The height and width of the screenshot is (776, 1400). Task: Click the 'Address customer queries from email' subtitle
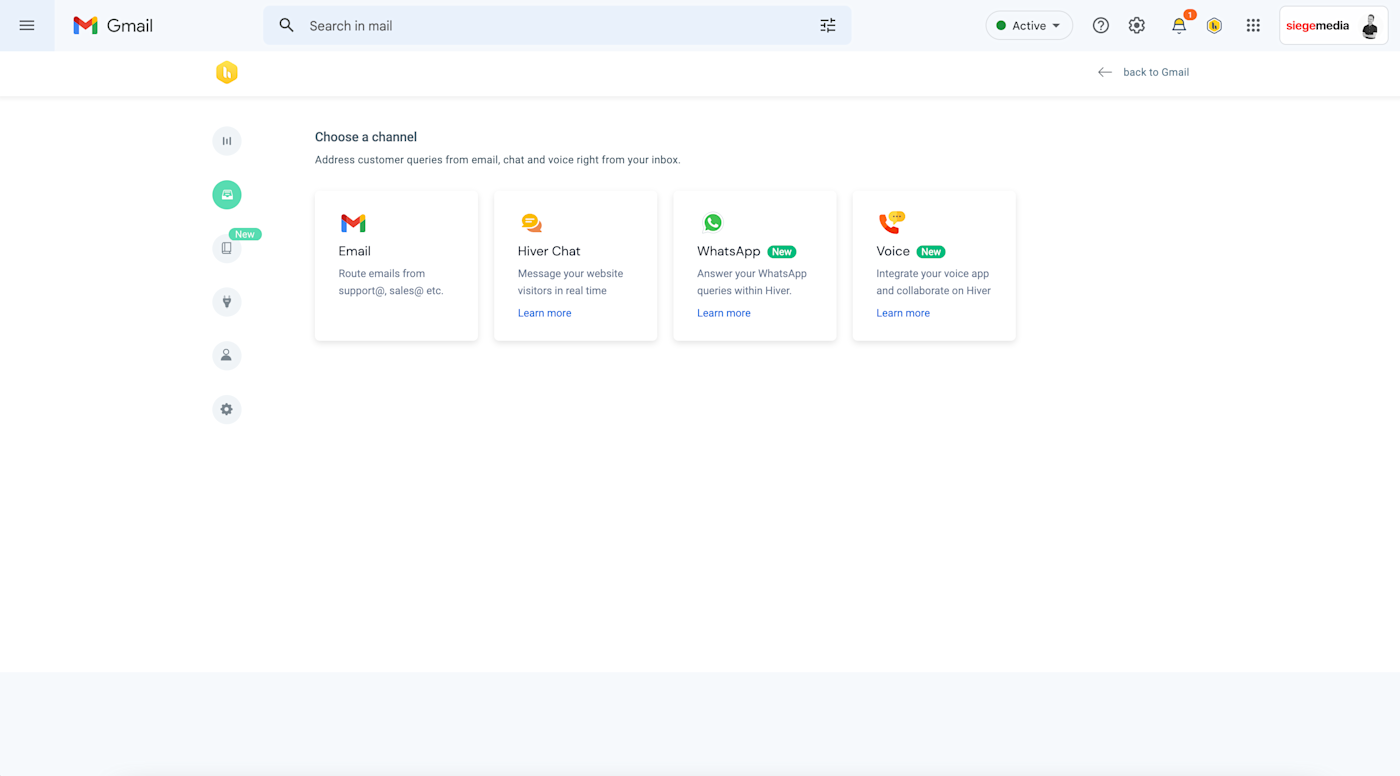498,160
